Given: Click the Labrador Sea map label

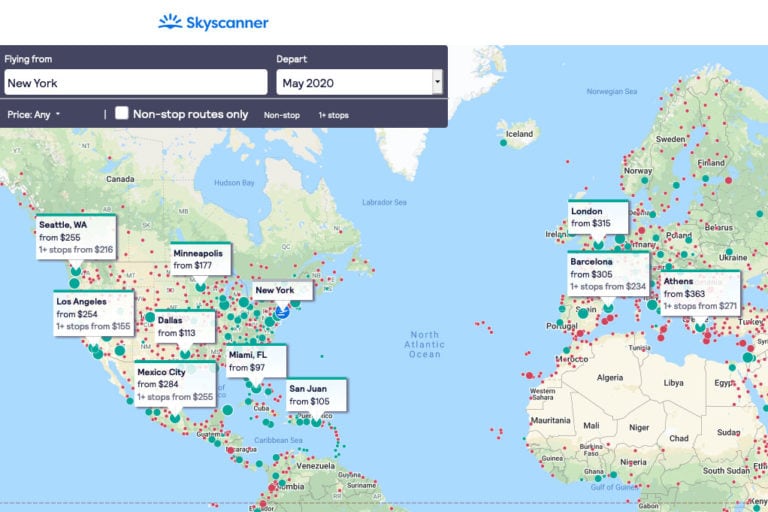Looking at the screenshot, I should pyautogui.click(x=384, y=202).
